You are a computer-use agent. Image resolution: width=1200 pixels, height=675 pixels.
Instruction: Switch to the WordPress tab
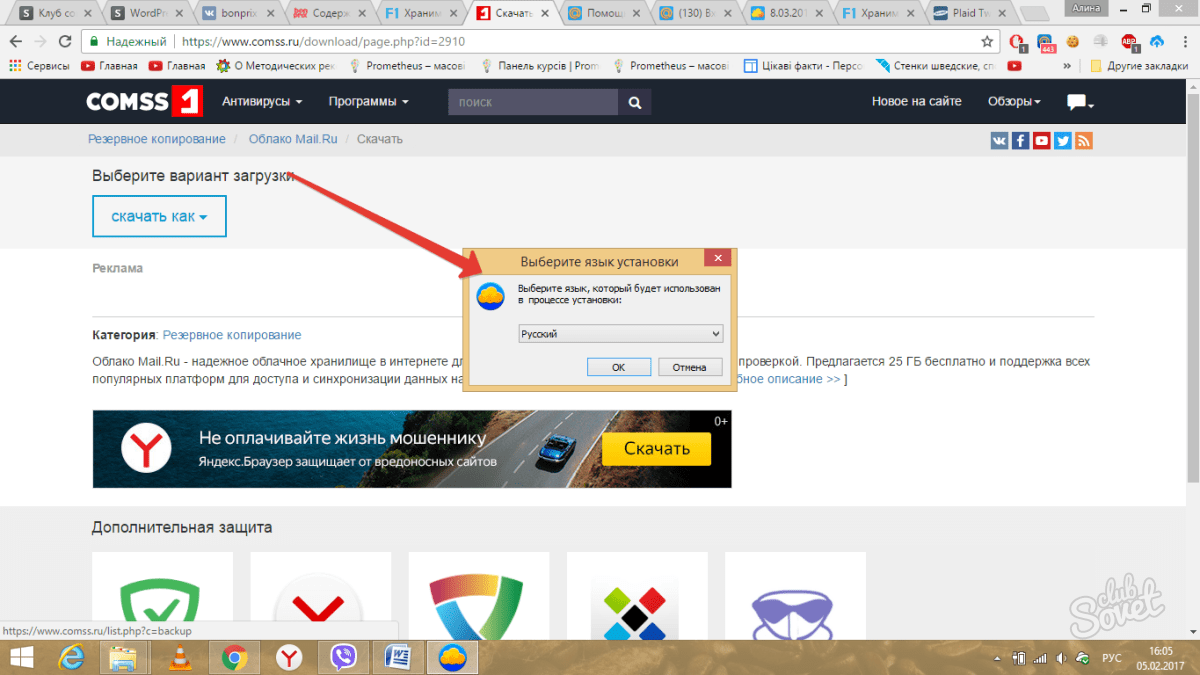point(146,14)
